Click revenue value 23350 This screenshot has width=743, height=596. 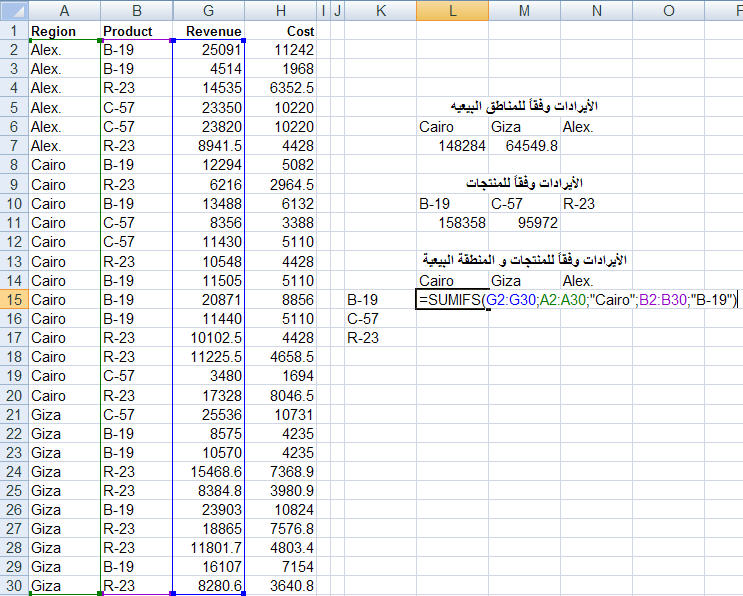[221, 108]
